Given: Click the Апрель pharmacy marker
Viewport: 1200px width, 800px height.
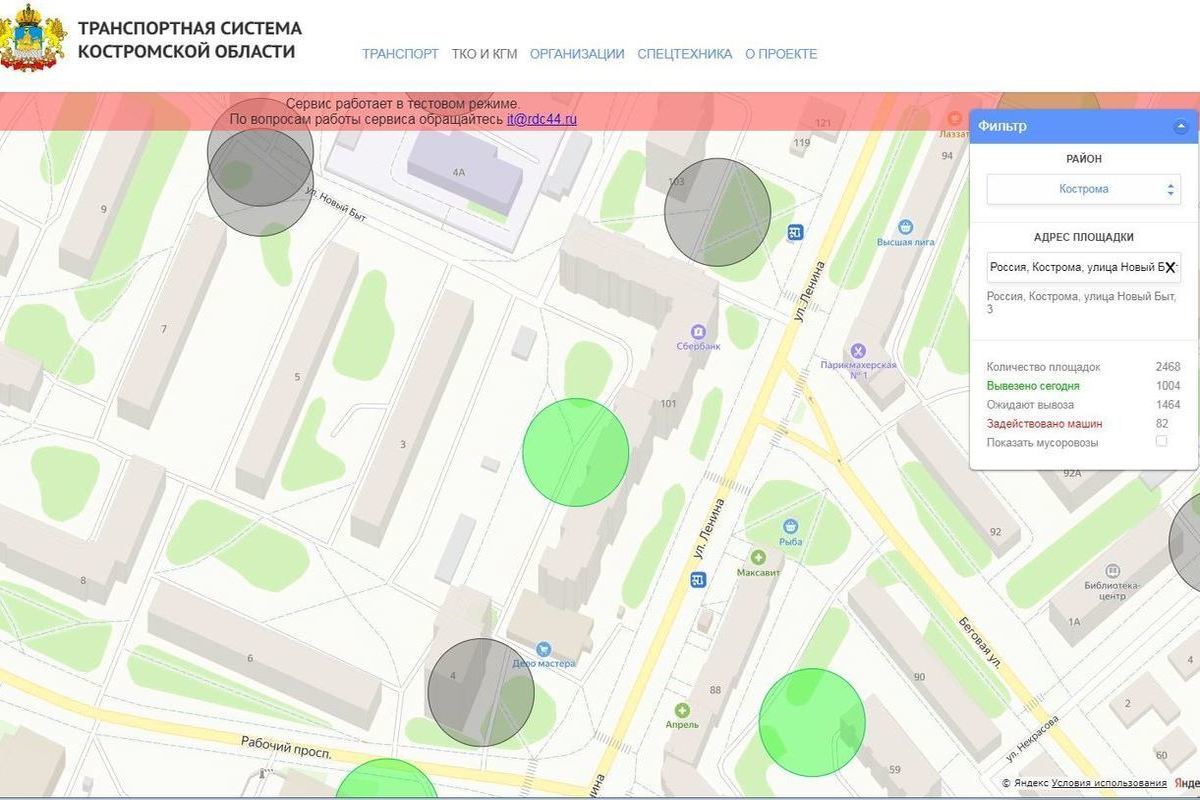Looking at the screenshot, I should (682, 709).
